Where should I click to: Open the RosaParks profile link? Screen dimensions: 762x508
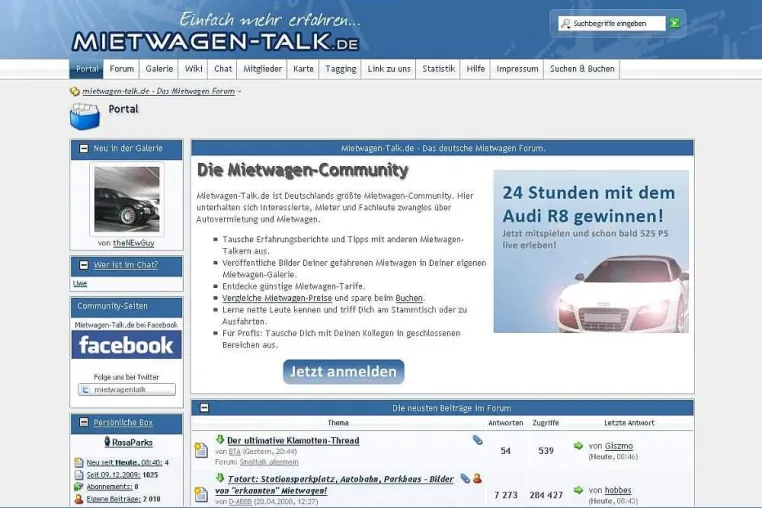coord(132,442)
